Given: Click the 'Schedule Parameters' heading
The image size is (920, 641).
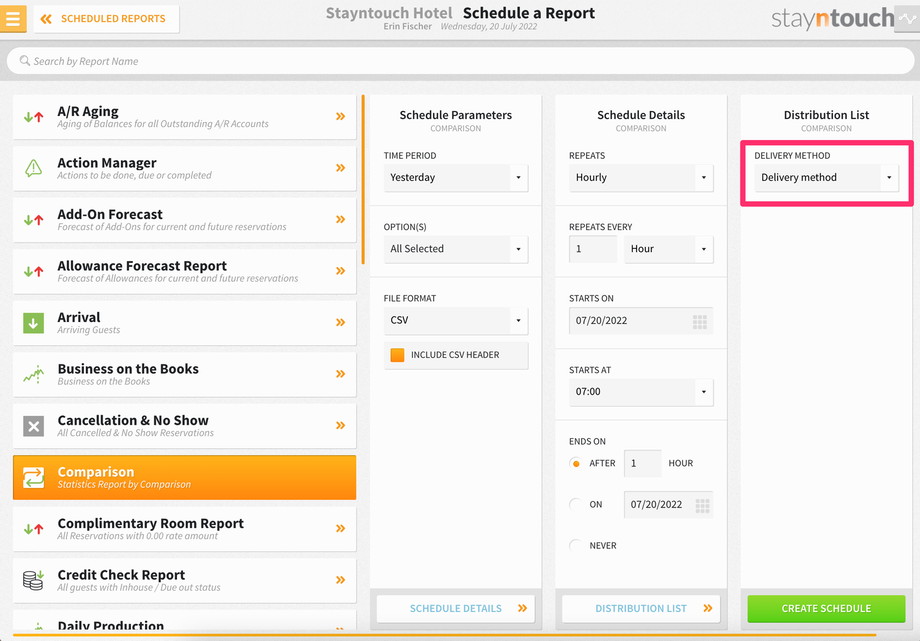Looking at the screenshot, I should coord(456,115).
